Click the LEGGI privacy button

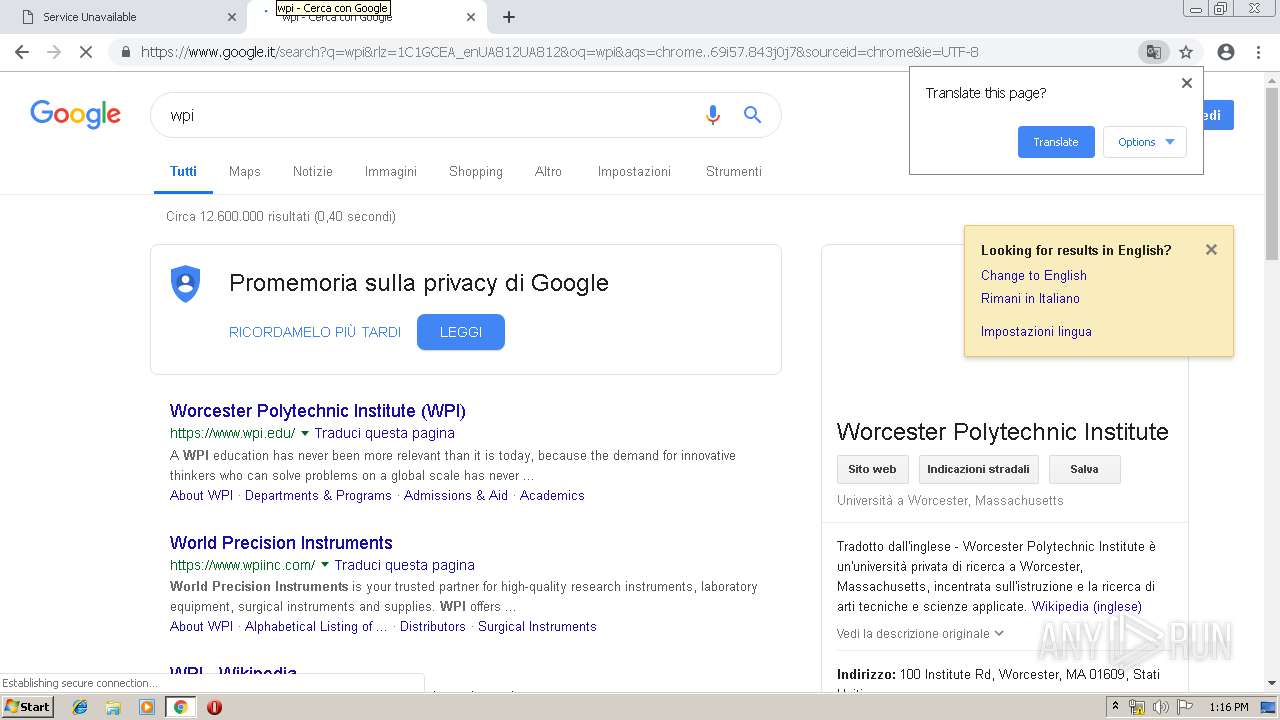click(x=461, y=332)
